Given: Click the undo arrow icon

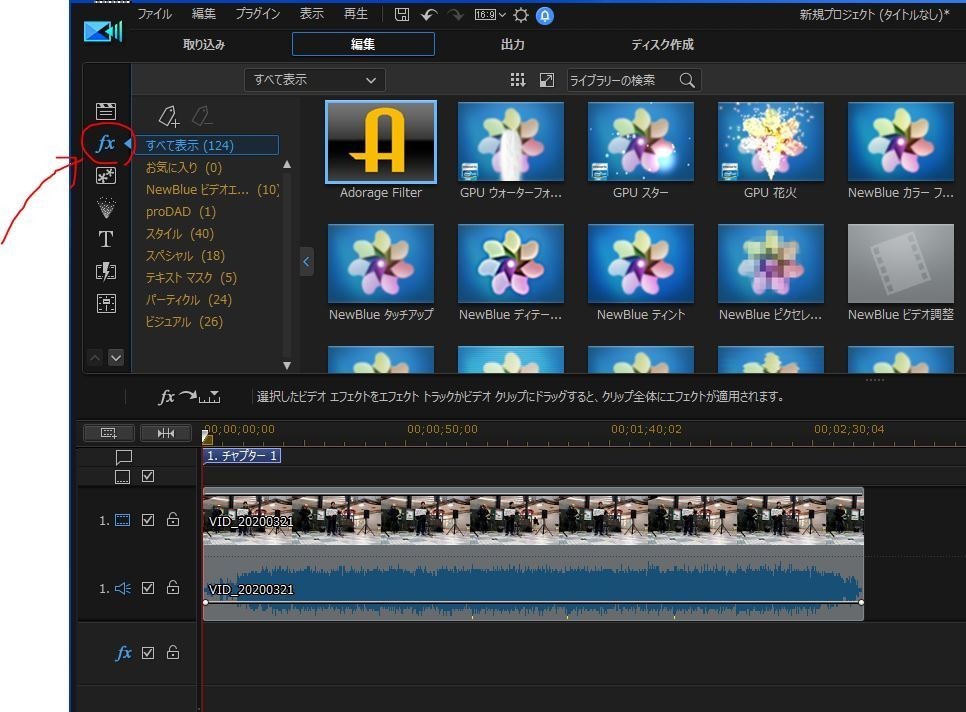Looking at the screenshot, I should pyautogui.click(x=429, y=15).
